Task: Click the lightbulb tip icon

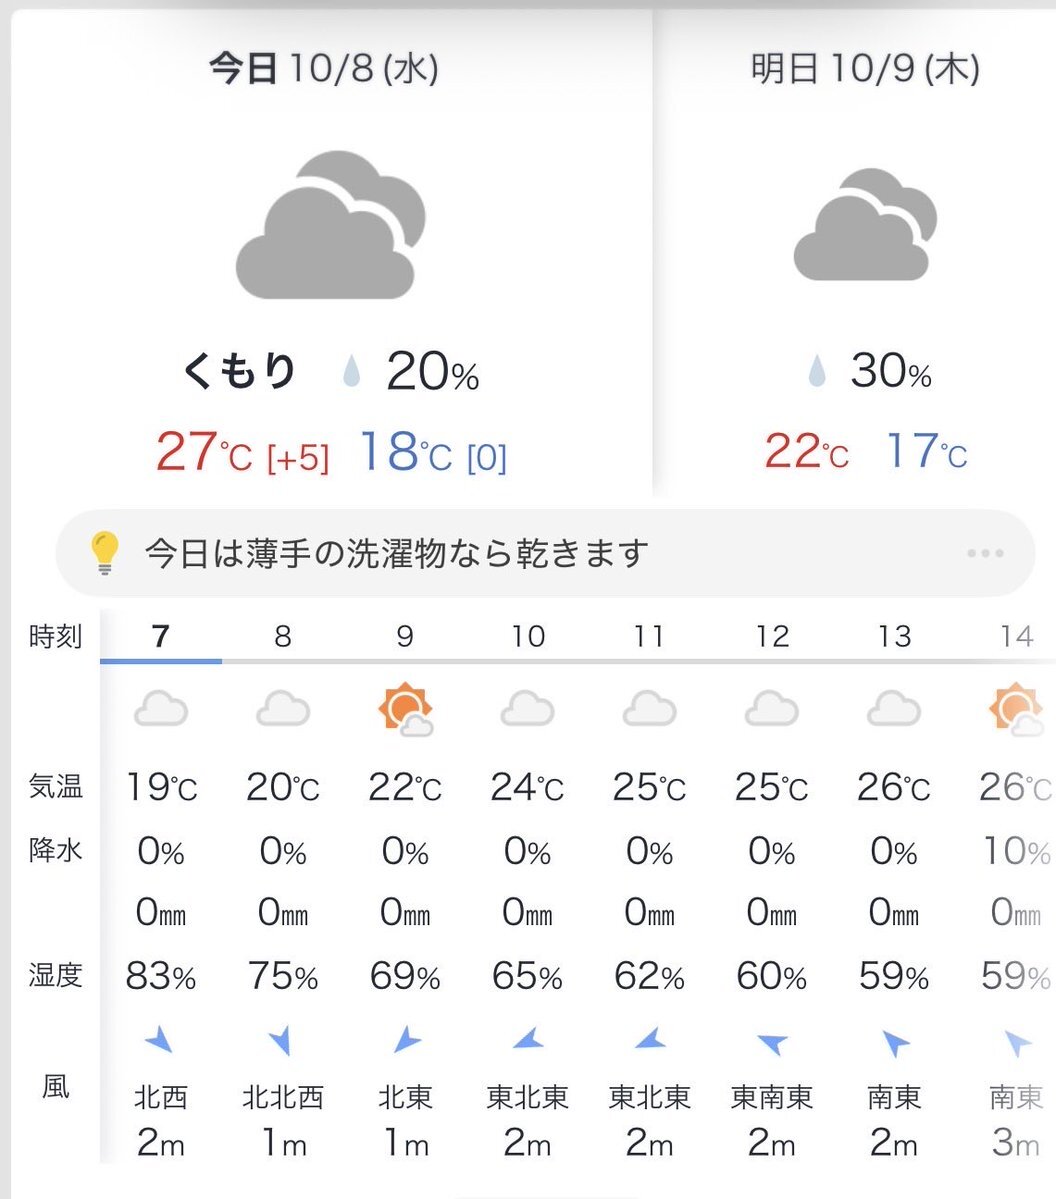Action: pos(104,553)
